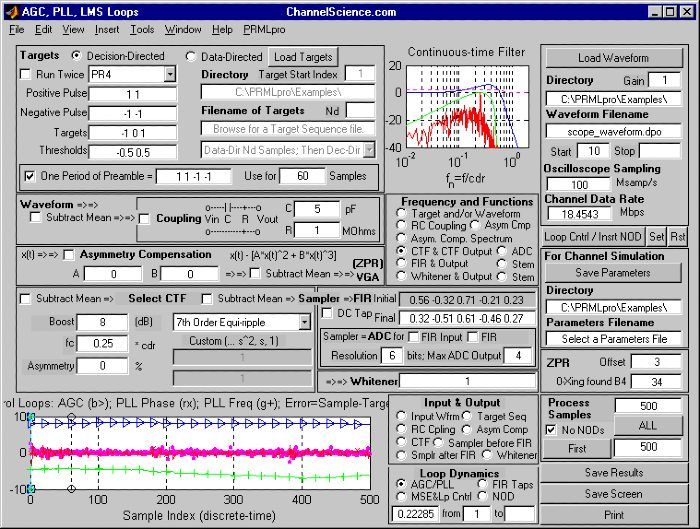Image resolution: width=700 pixels, height=529 pixels.
Task: Enable Asymmetry Compensation checkbox
Action: tap(68, 254)
